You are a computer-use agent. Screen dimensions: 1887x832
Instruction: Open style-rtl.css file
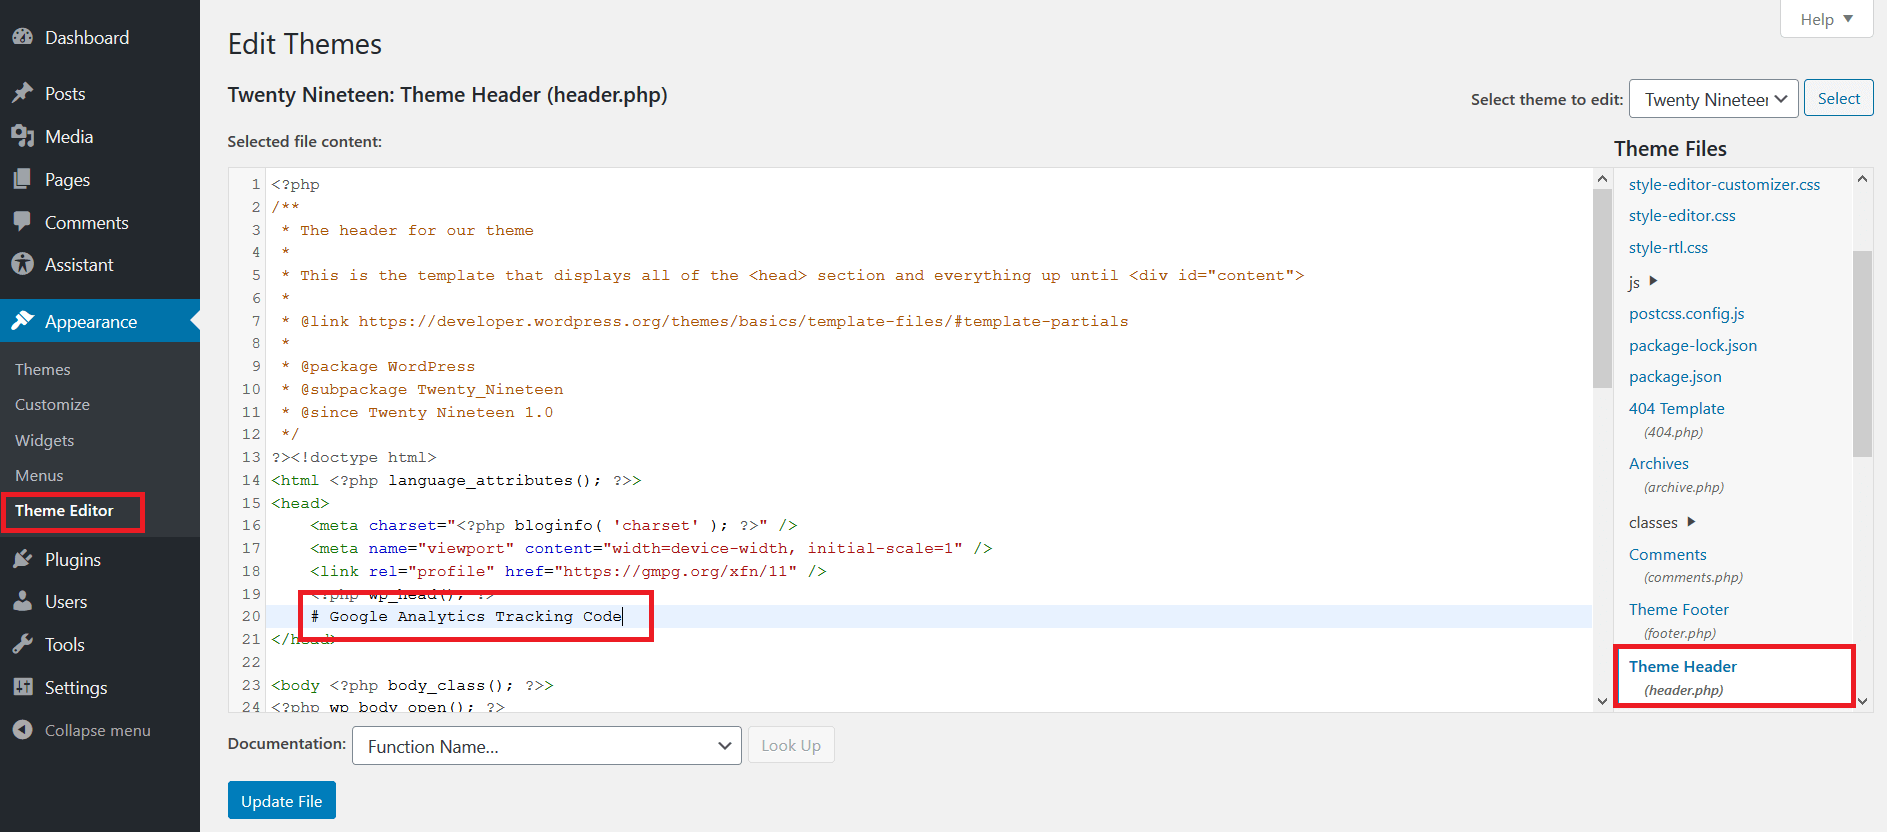(1668, 247)
